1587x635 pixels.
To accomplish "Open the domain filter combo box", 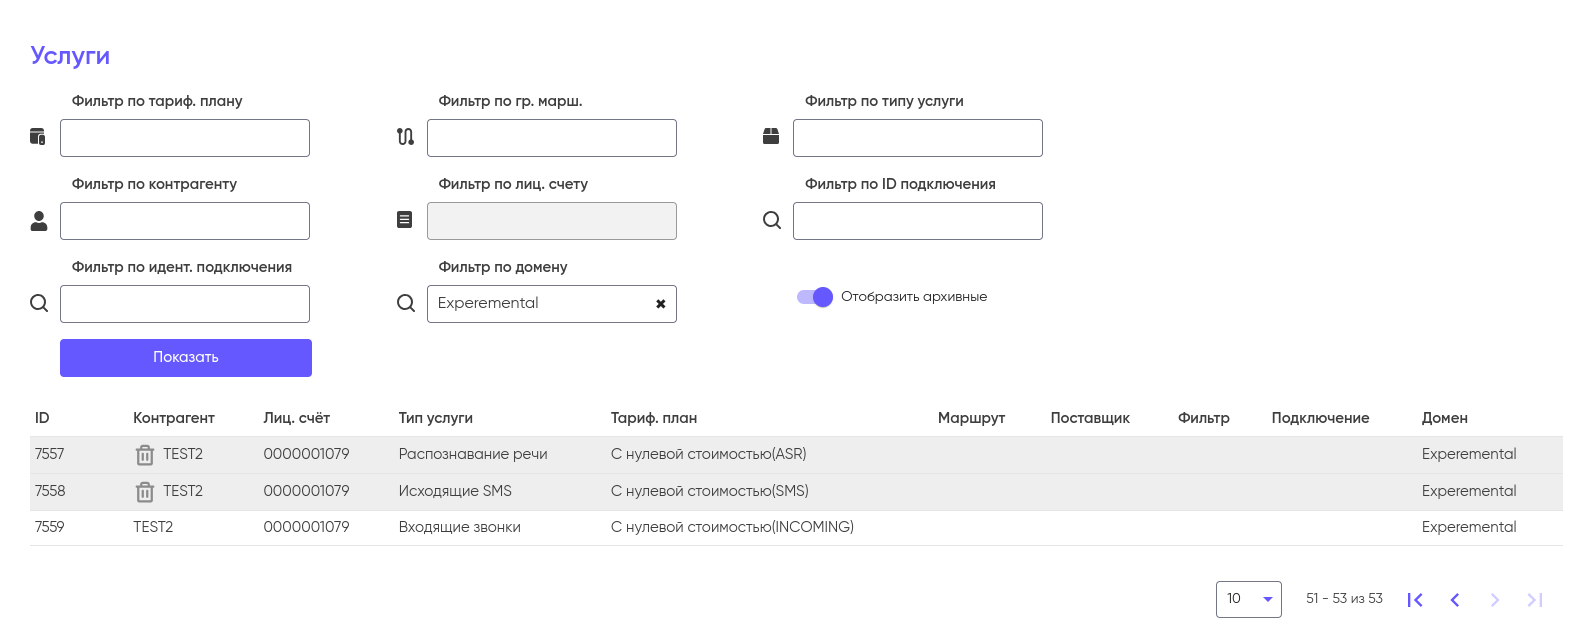I will click(540, 304).
